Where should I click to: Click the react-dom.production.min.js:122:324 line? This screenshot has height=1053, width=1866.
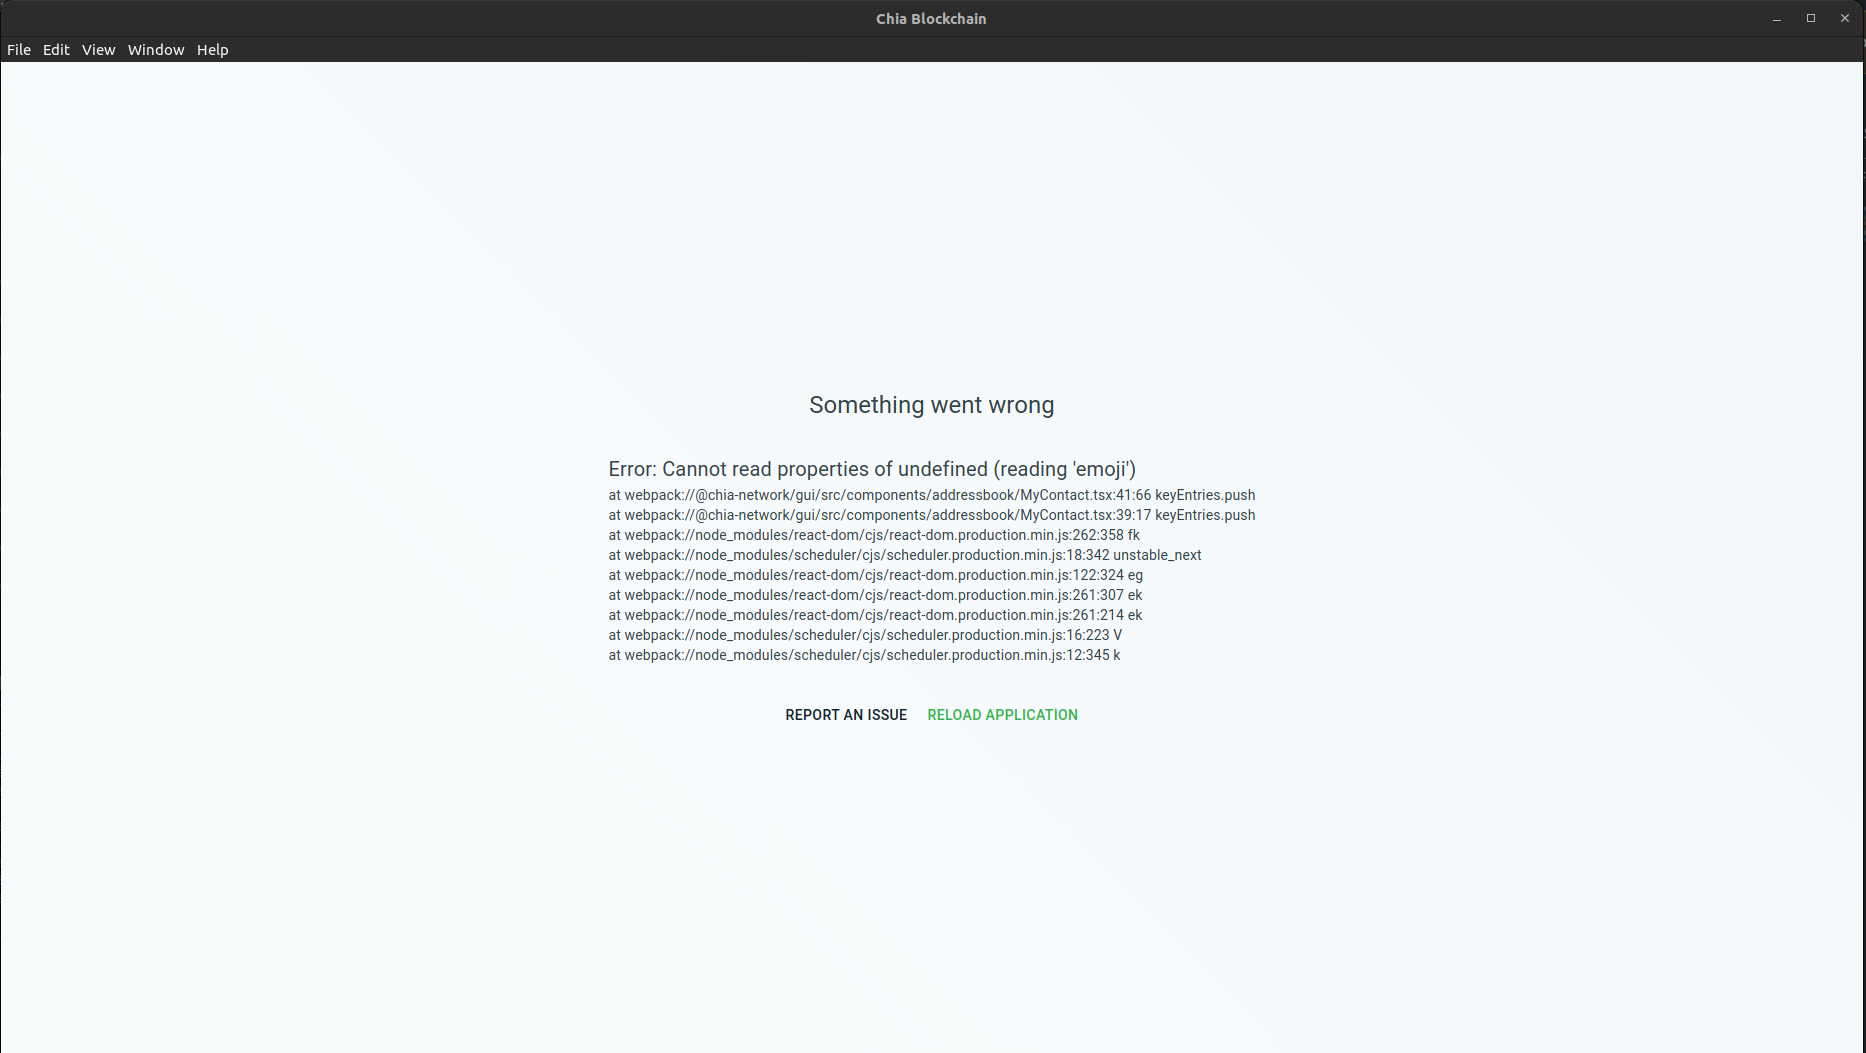[874, 575]
